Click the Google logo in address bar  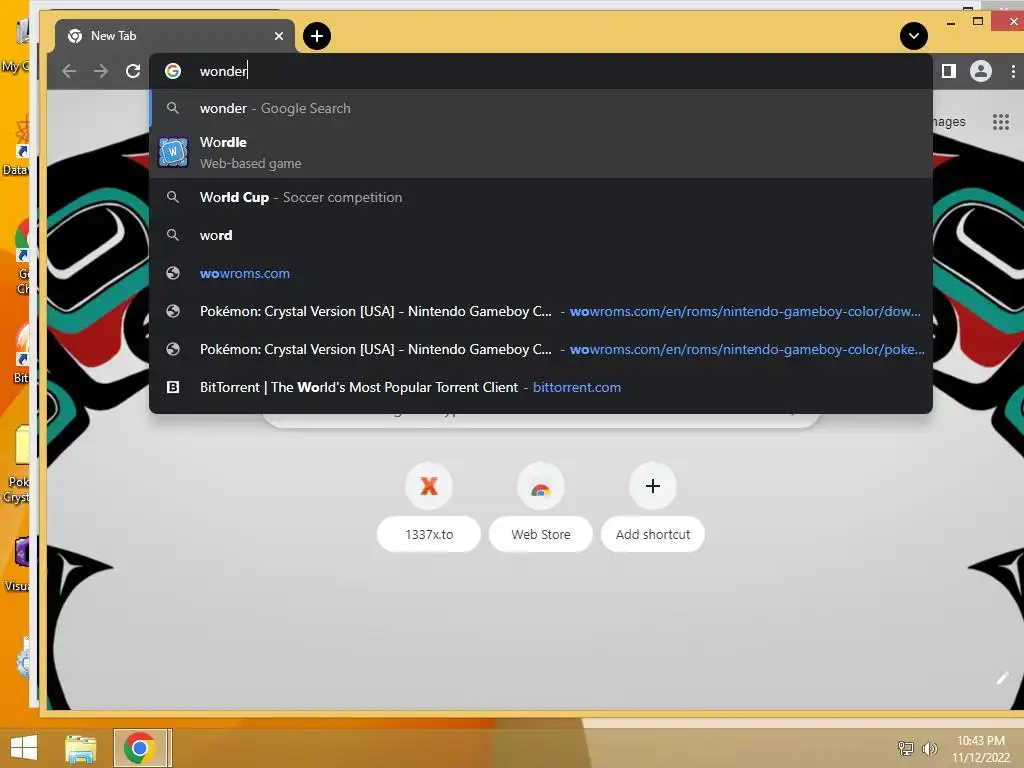[173, 71]
